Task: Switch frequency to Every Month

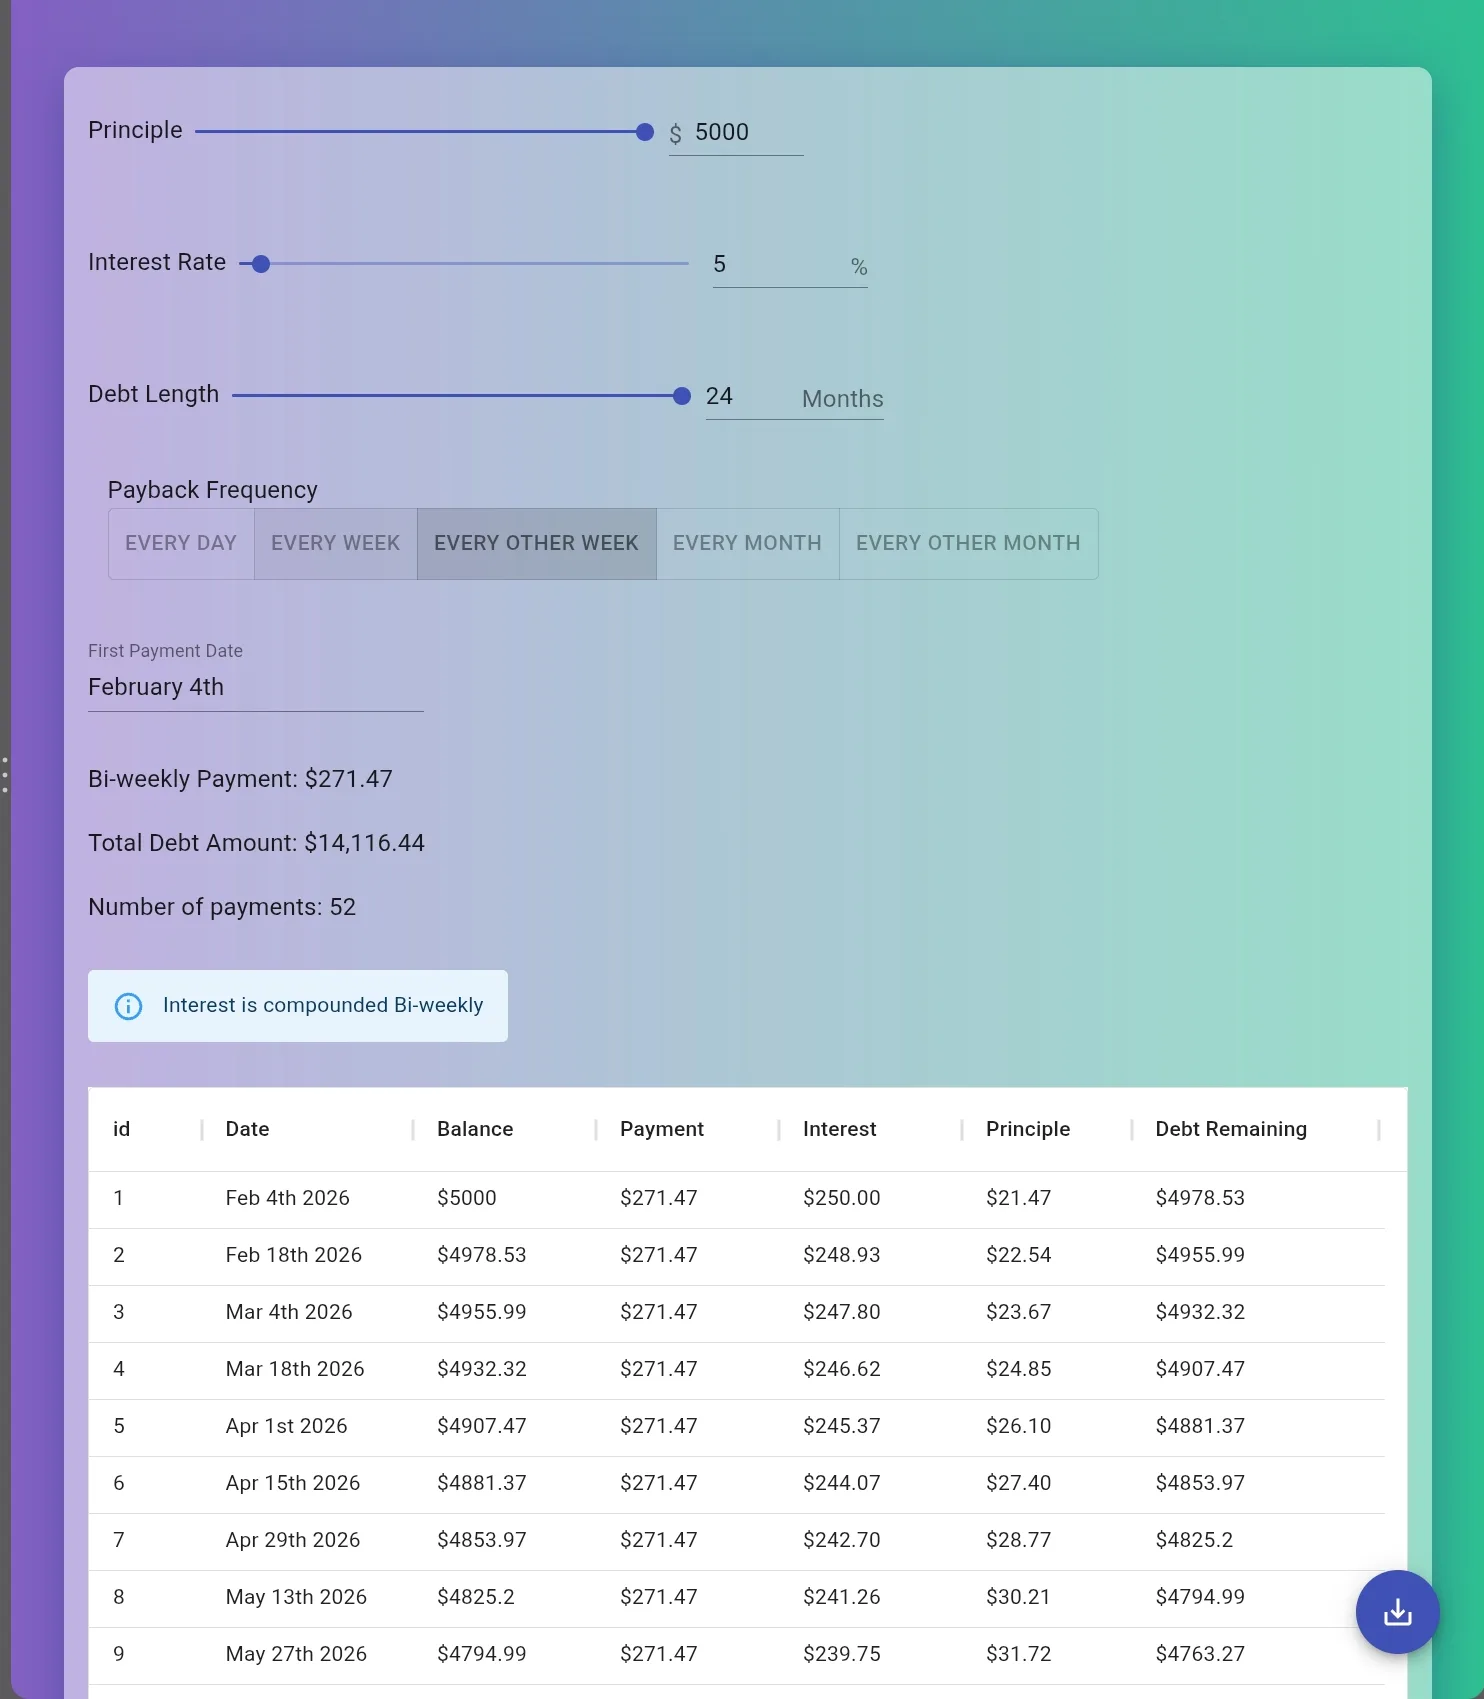Action: point(747,543)
